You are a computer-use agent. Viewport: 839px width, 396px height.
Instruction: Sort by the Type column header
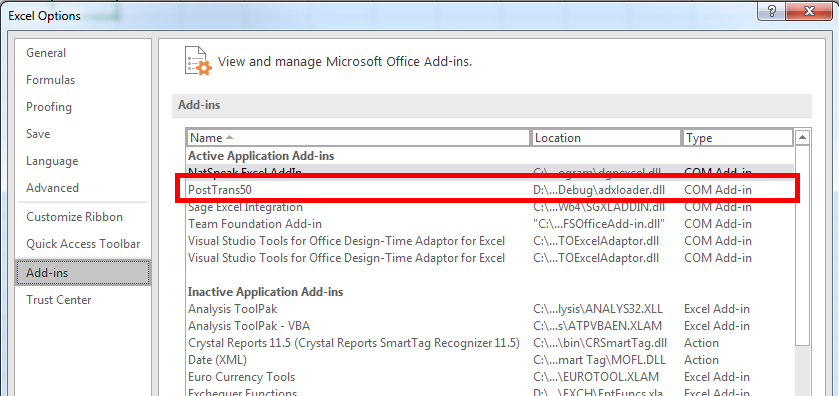pyautogui.click(x=737, y=138)
